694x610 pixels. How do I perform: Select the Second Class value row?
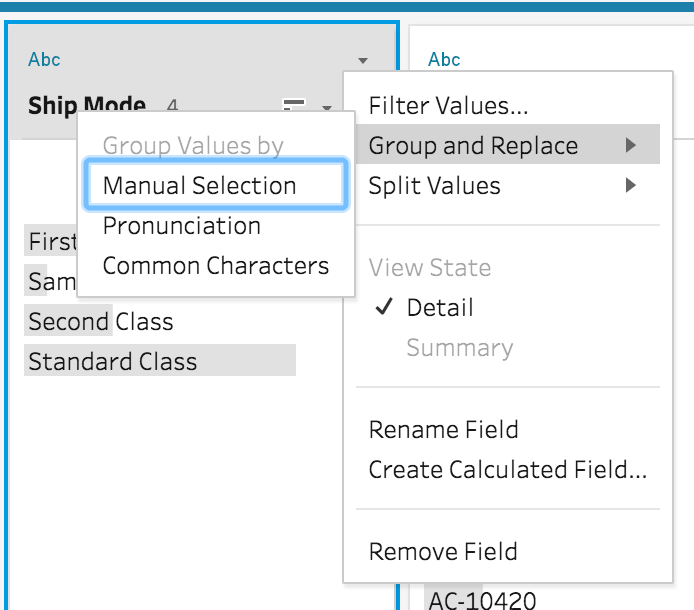tap(100, 322)
